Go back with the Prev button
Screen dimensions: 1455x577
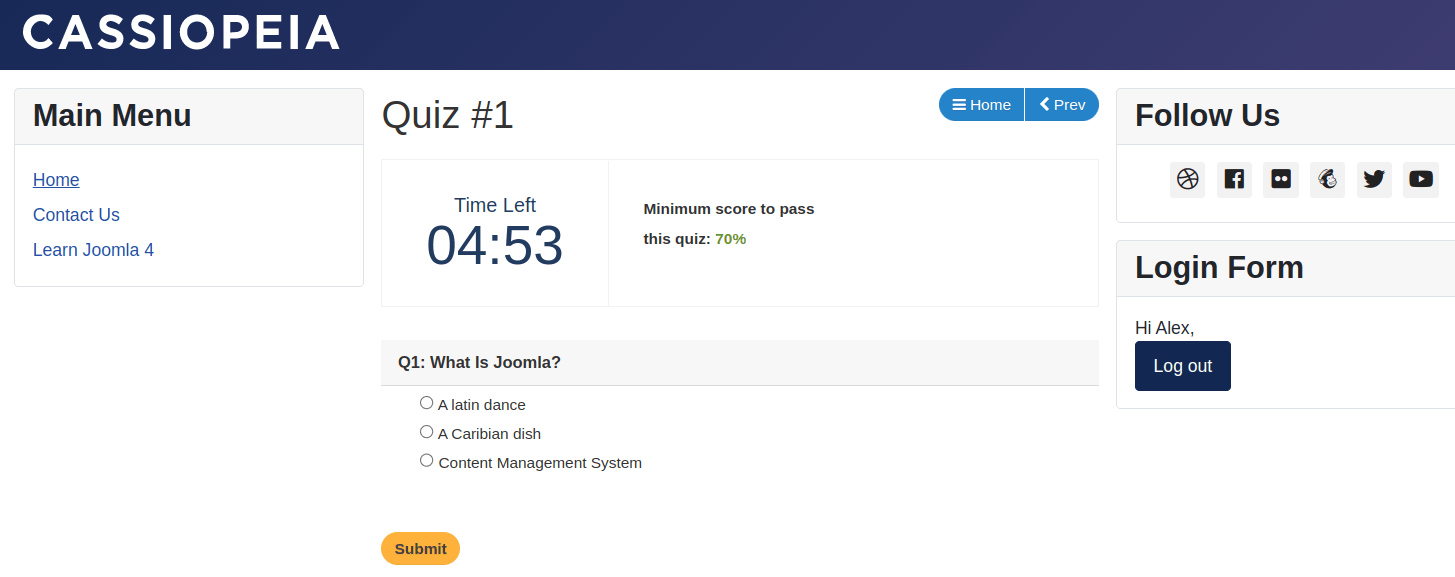tap(1062, 105)
